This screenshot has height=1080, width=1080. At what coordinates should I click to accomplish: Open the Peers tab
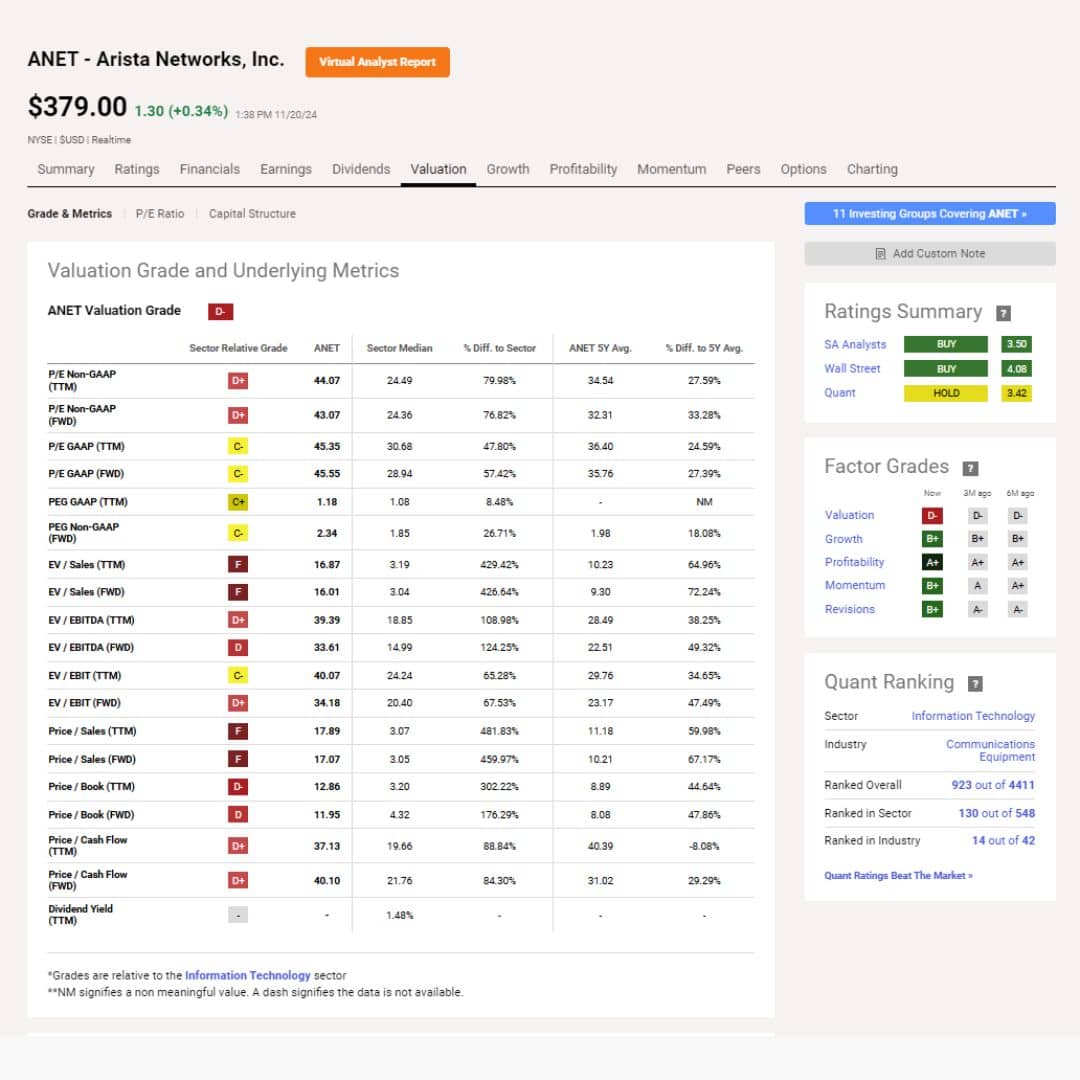(743, 169)
